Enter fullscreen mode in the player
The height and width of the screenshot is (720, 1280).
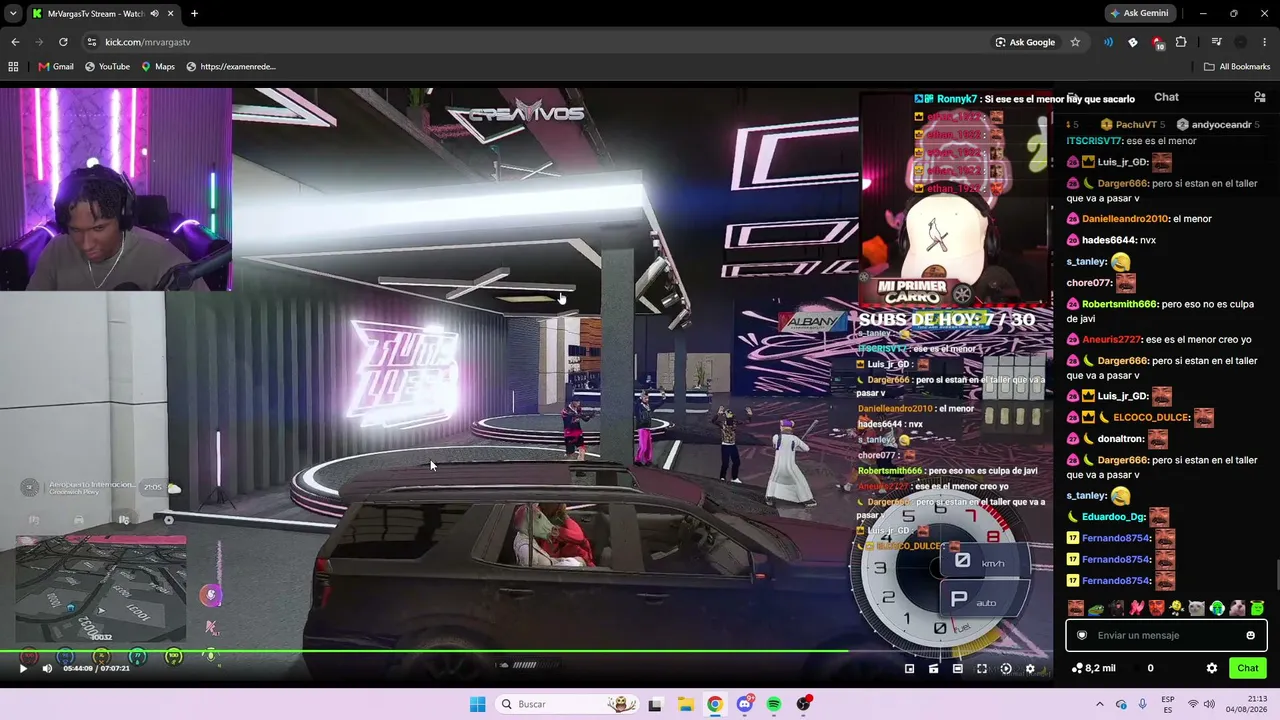(982, 669)
